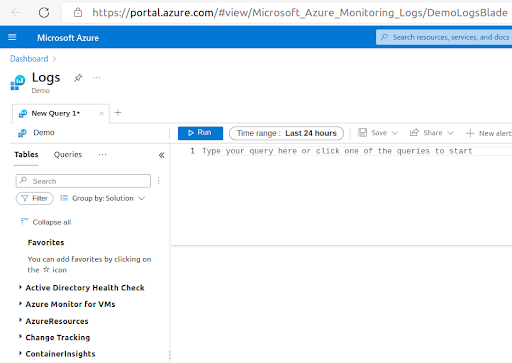
Task: Expand the ContainerInsights group
Action: coord(60,354)
